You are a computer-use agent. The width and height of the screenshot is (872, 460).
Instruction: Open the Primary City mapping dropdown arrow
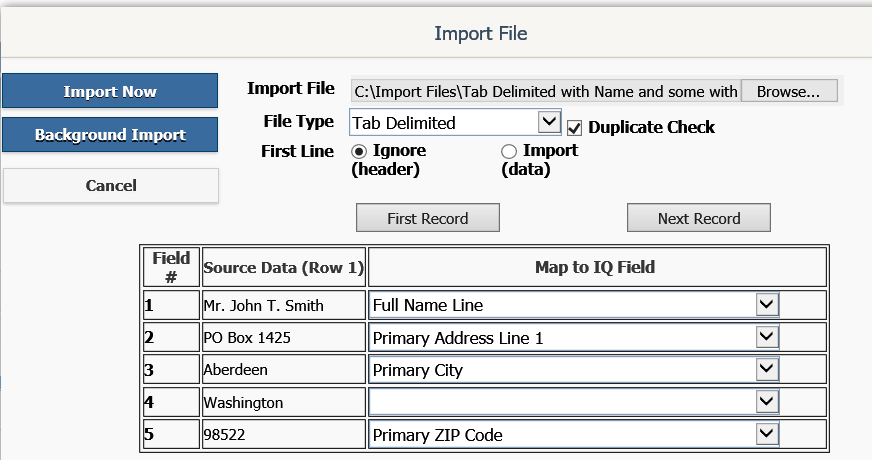[767, 369]
